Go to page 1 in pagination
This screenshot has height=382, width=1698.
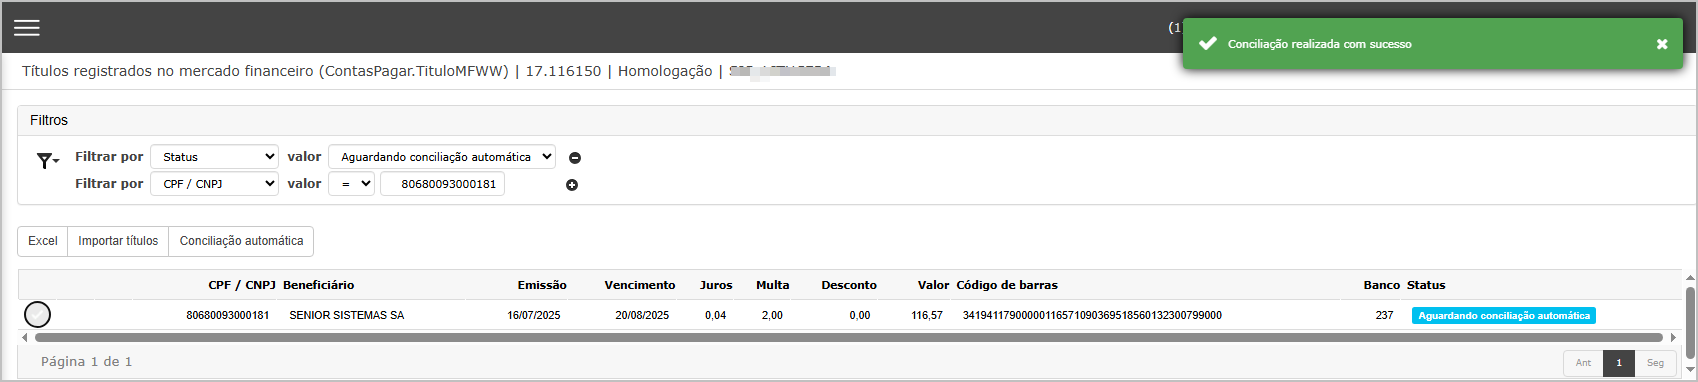coord(1619,363)
